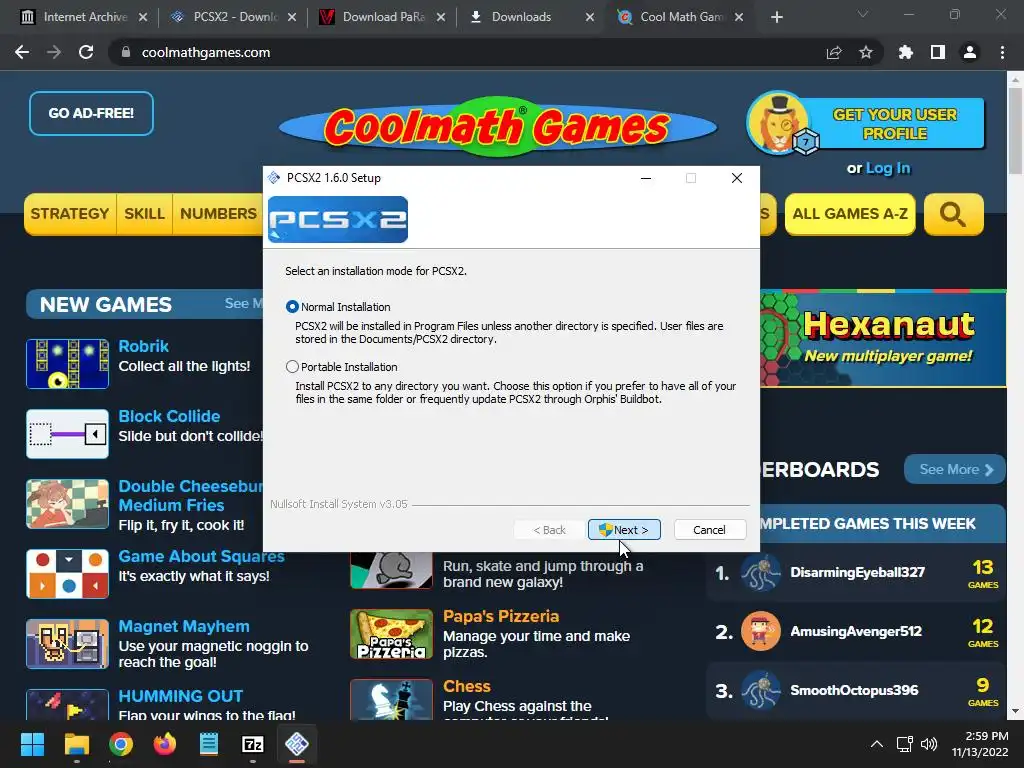Screen dimensions: 1024x768
Task: Open the Double Cheeseburger game thumbnail
Action: pyautogui.click(x=67, y=504)
